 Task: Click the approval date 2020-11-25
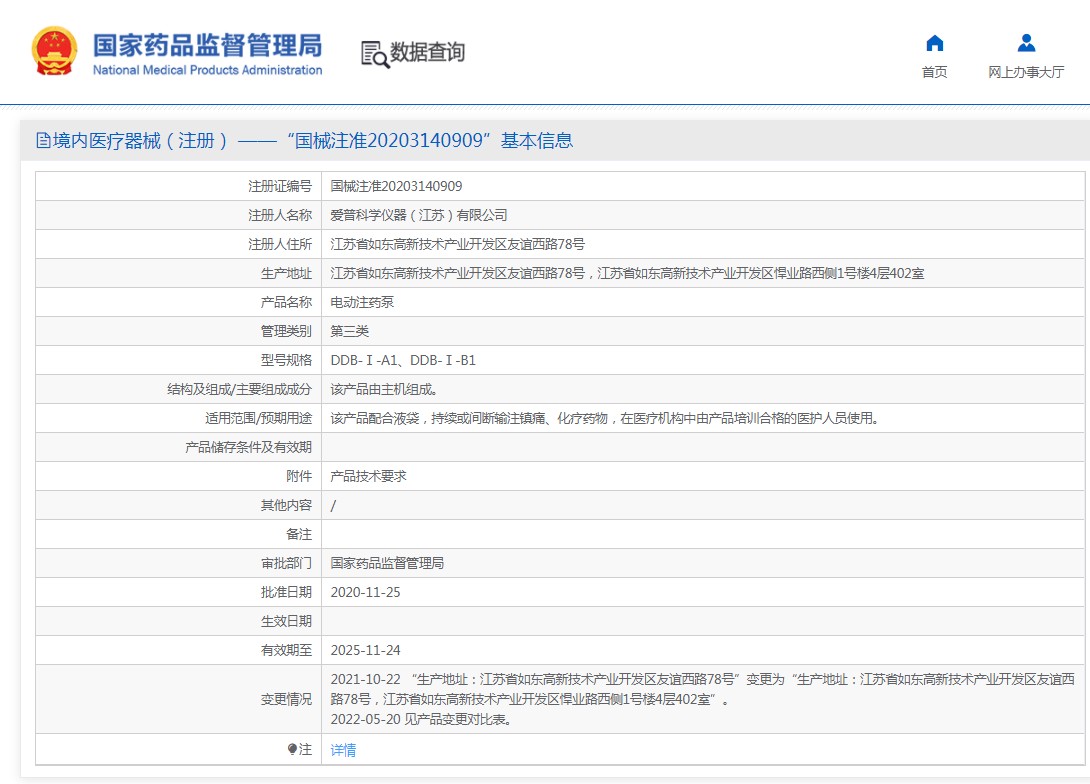[365, 592]
